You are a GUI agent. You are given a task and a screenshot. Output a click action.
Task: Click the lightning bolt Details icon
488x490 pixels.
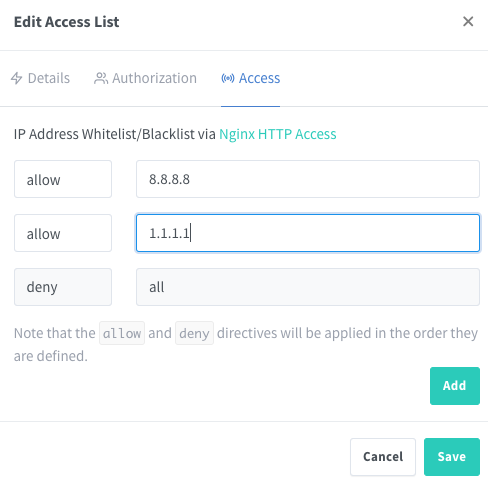pos(16,78)
